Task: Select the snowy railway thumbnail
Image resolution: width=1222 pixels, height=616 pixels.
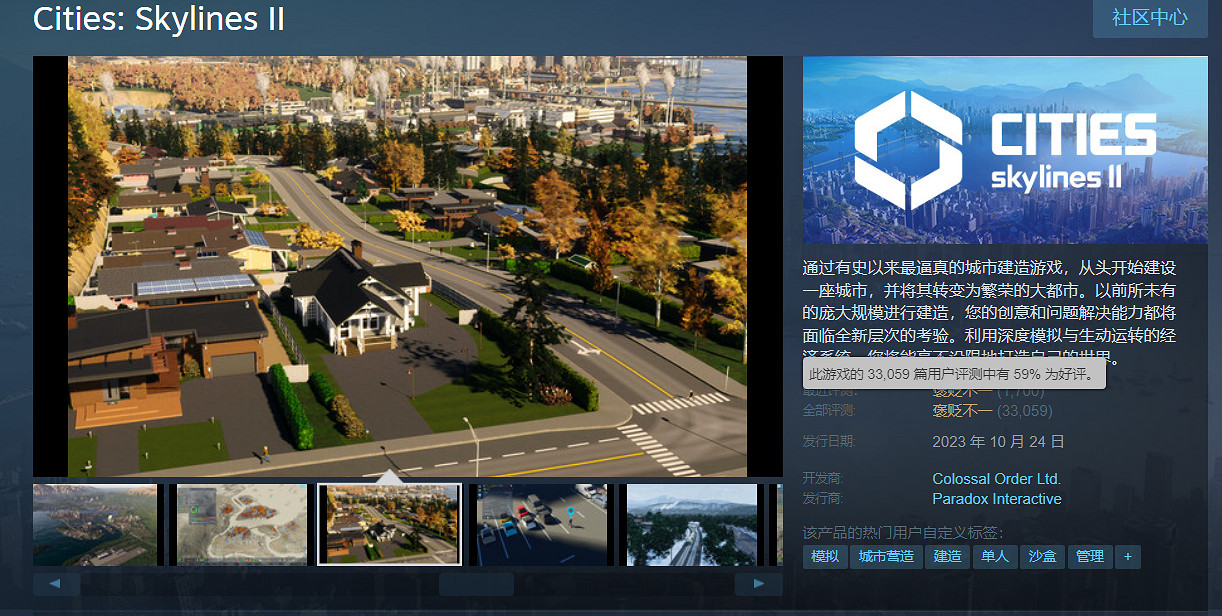Action: pos(691,525)
